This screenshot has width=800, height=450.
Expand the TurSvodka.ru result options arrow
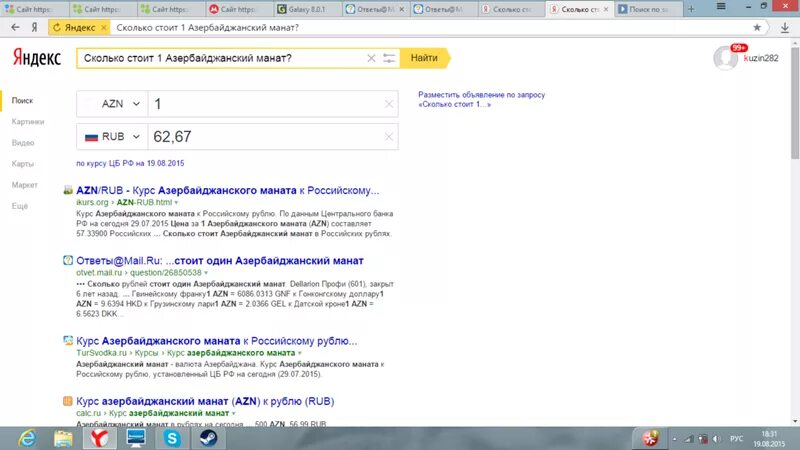pyautogui.click(x=299, y=353)
